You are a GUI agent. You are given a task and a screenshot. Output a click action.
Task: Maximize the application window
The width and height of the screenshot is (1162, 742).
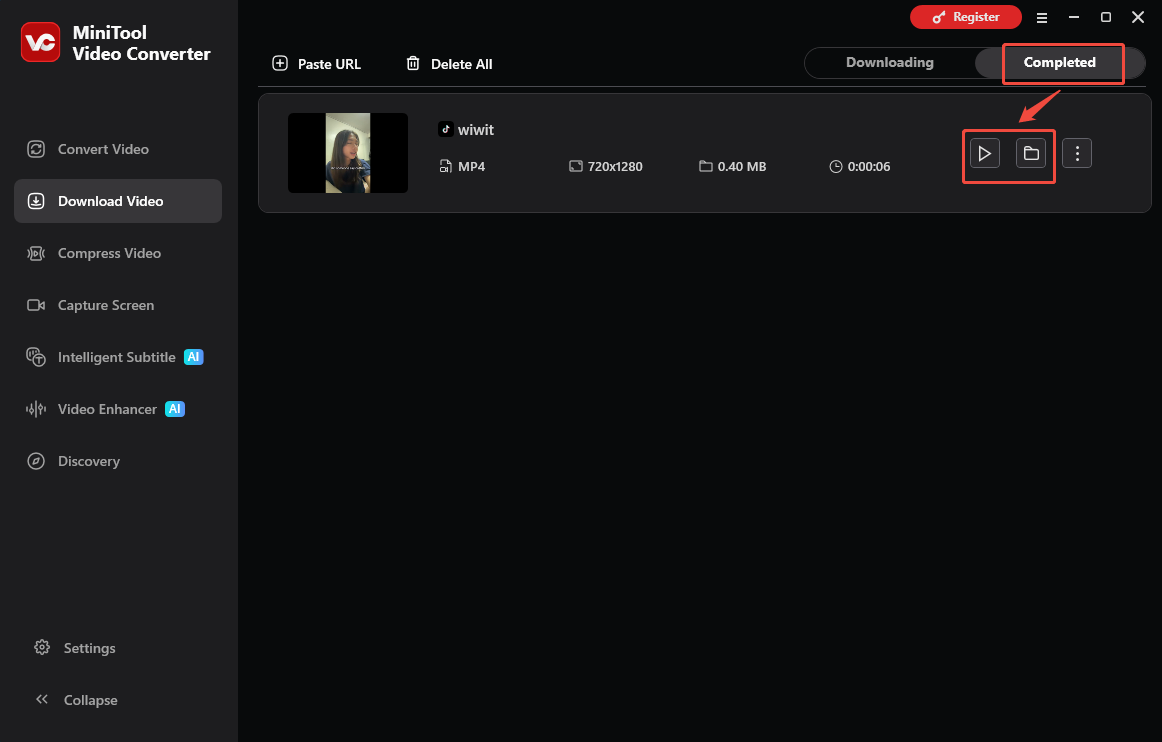point(1106,17)
